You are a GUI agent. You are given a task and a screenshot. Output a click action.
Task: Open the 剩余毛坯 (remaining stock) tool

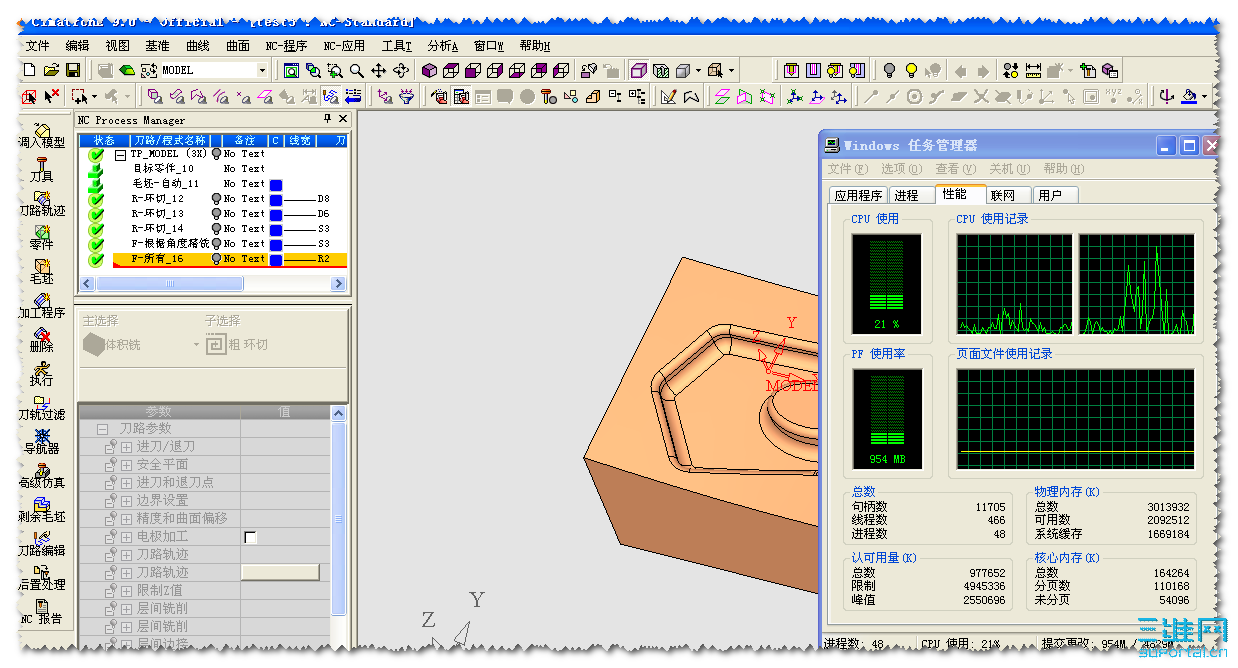42,510
